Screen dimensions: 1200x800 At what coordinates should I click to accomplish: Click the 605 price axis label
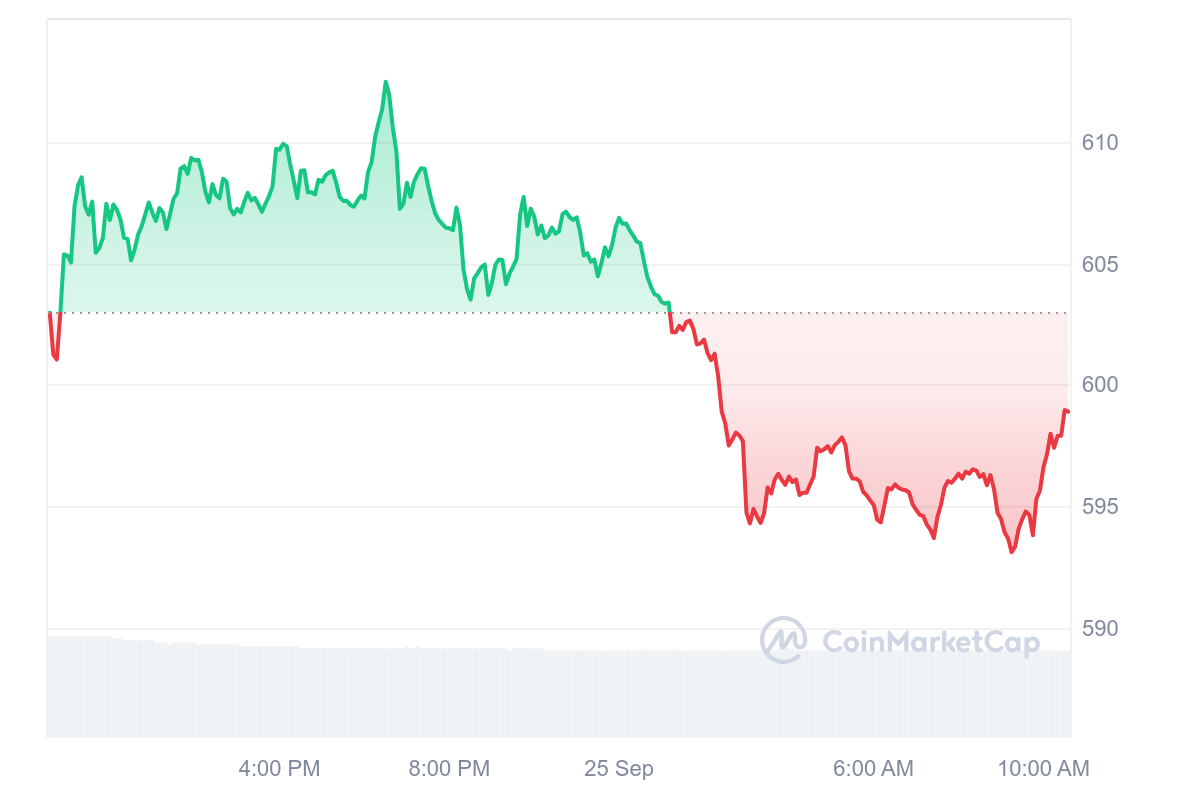[1100, 265]
